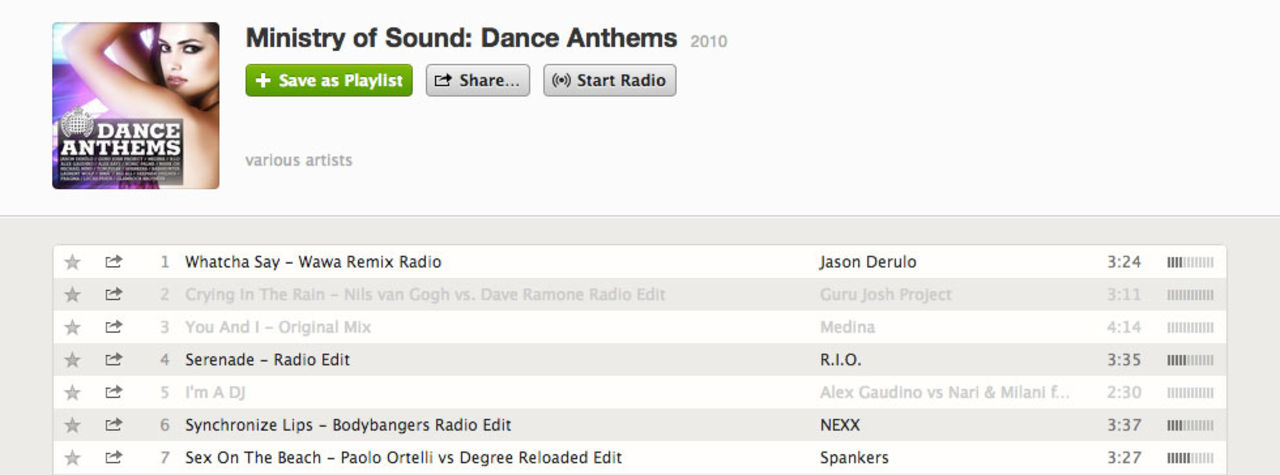Star the Sex On The Beach track

pyautogui.click(x=72, y=457)
